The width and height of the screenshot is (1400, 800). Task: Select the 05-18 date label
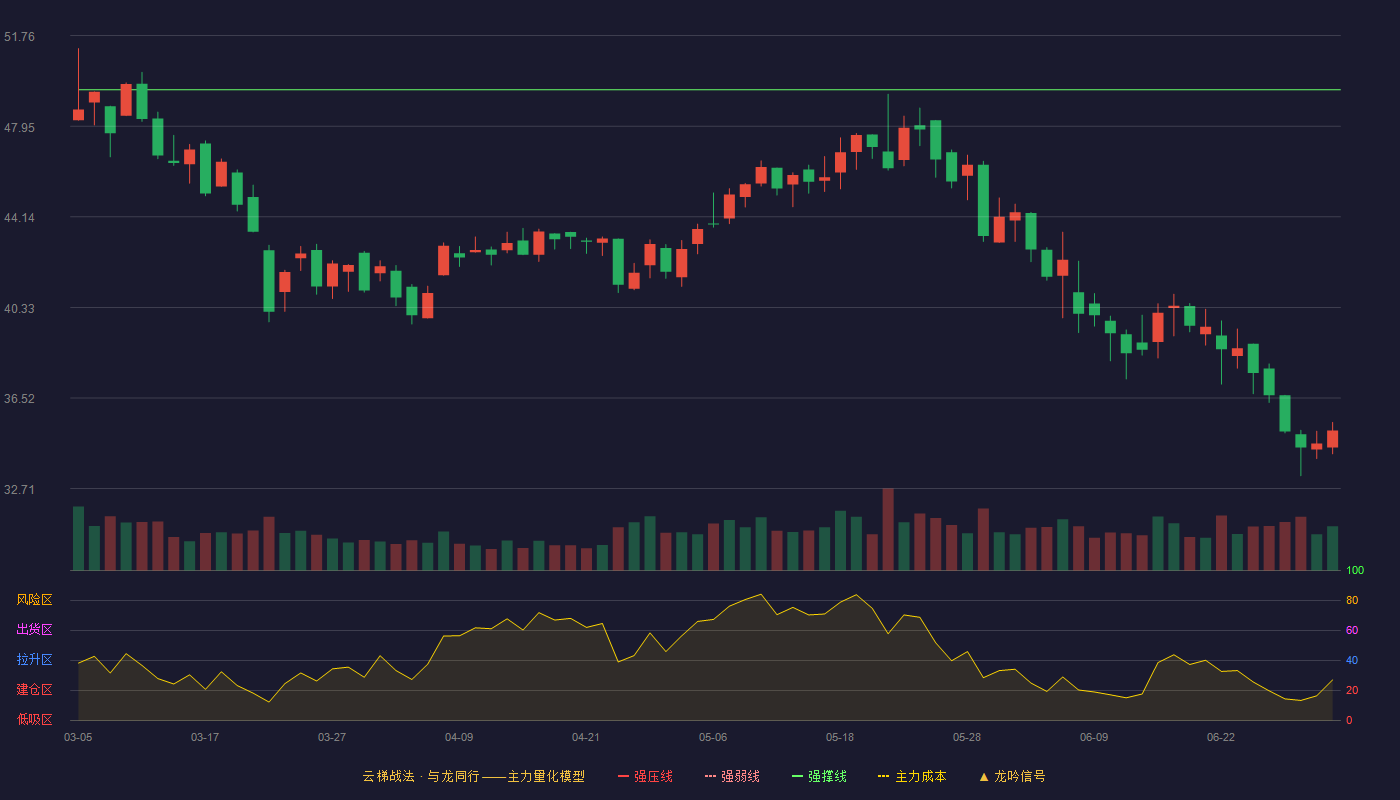click(840, 737)
